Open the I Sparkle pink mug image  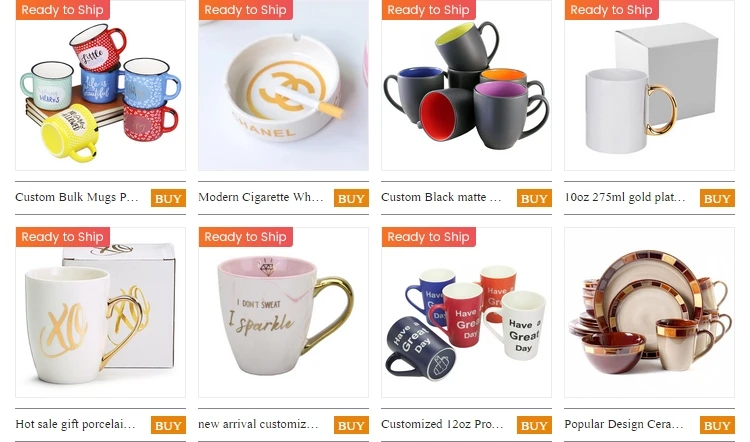click(x=284, y=312)
